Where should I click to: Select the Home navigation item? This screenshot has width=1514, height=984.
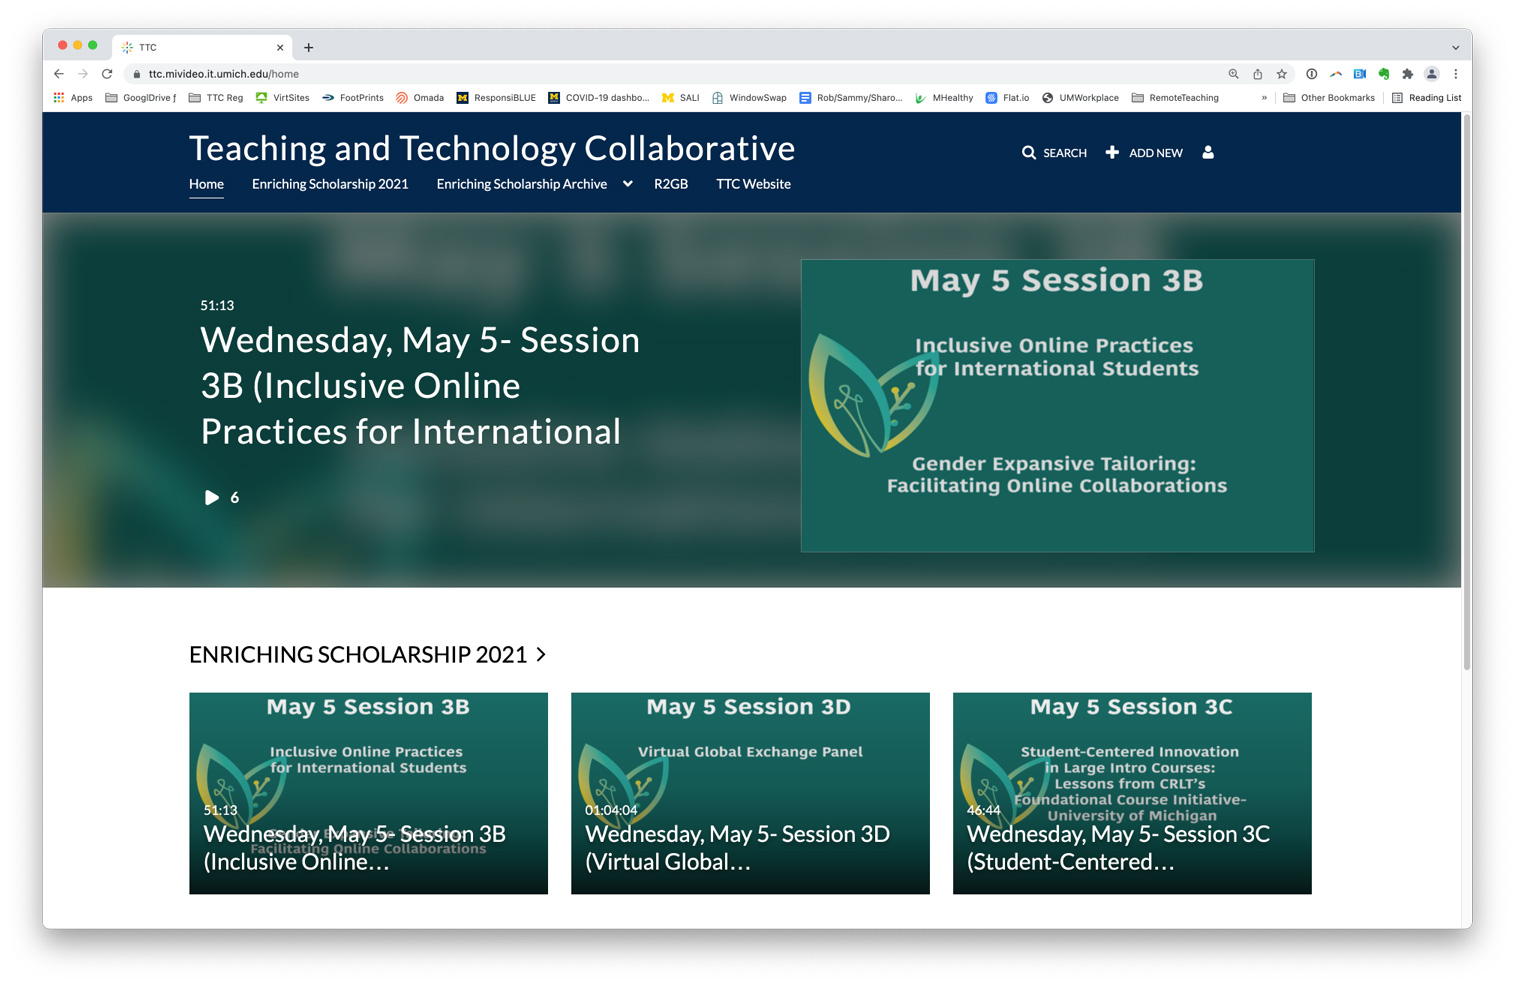pyautogui.click(x=206, y=184)
